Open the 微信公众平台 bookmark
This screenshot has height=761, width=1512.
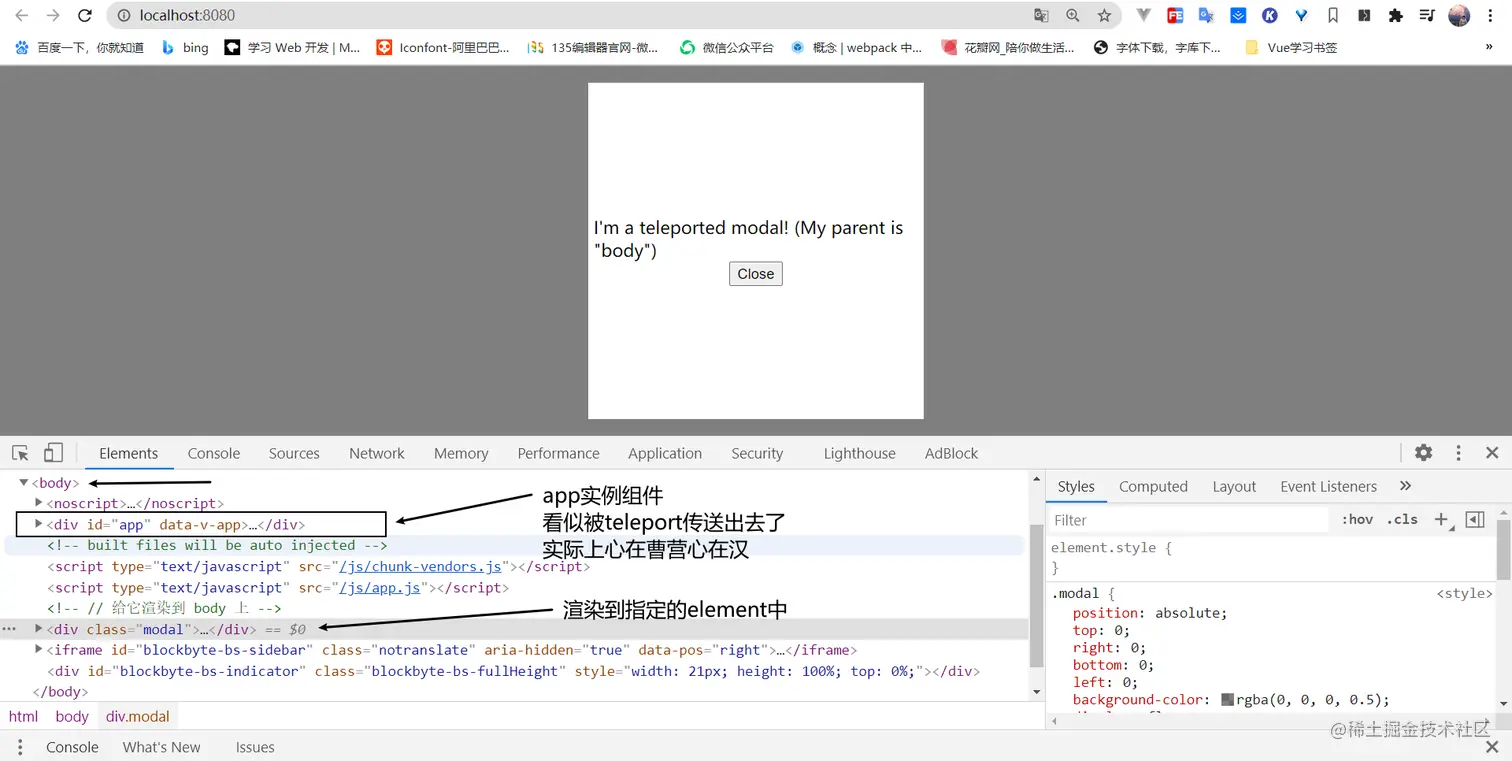pos(727,47)
